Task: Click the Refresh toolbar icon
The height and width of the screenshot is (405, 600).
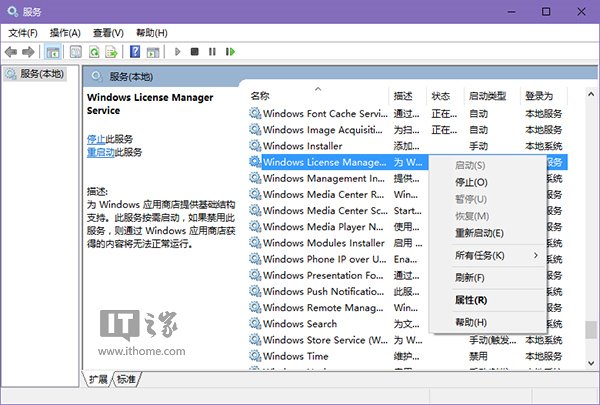Action: click(93, 51)
